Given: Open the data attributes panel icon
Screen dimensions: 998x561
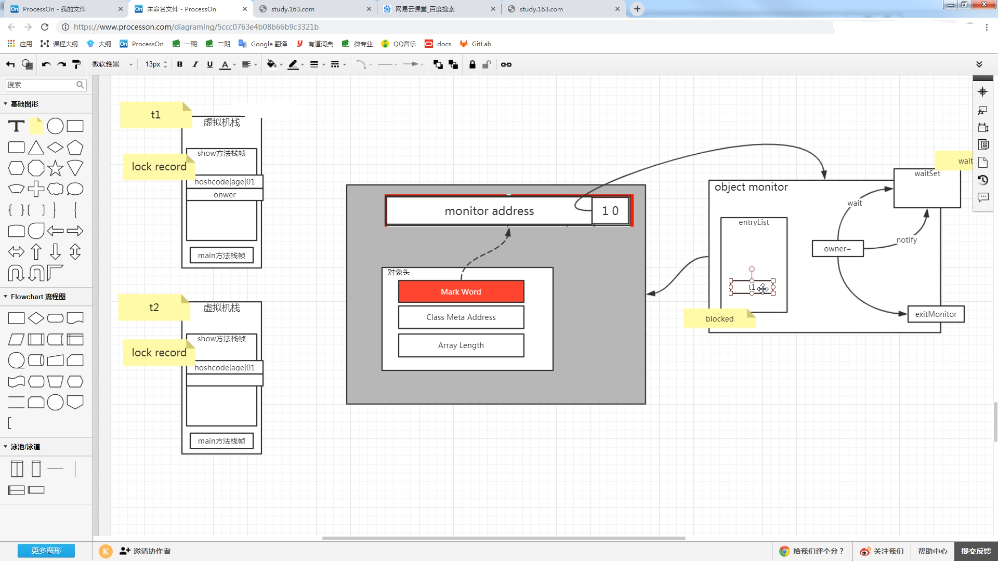Looking at the screenshot, I should (x=983, y=145).
